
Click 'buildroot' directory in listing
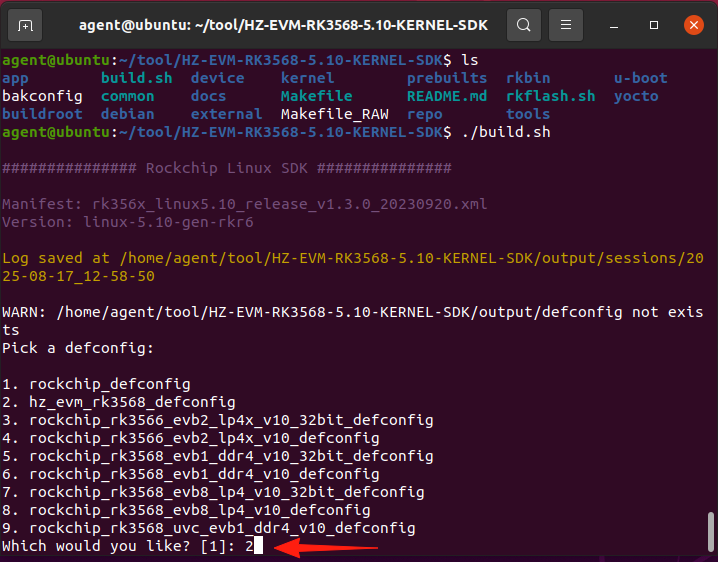tap(42, 114)
